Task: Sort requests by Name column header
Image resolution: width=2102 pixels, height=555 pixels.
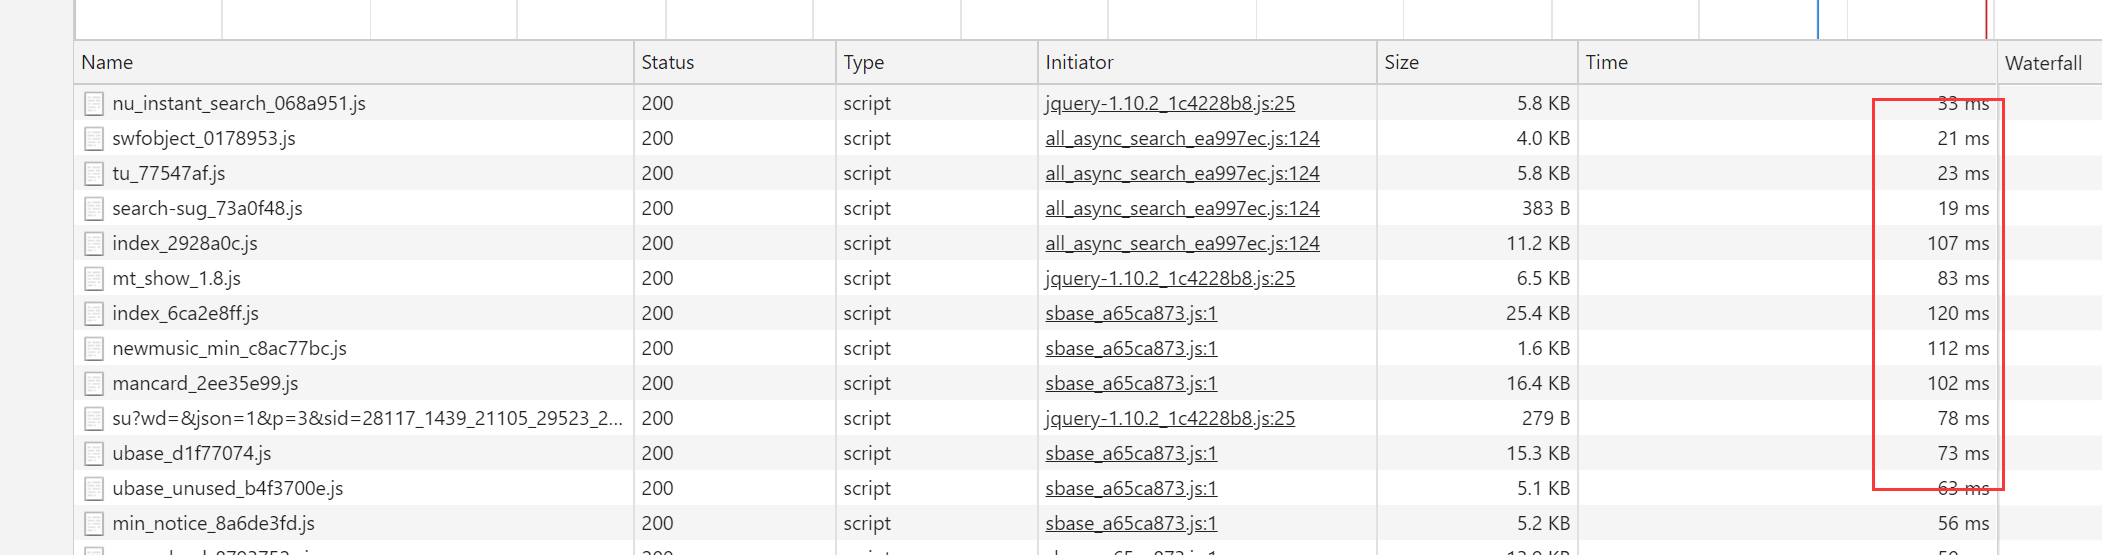Action: click(107, 62)
